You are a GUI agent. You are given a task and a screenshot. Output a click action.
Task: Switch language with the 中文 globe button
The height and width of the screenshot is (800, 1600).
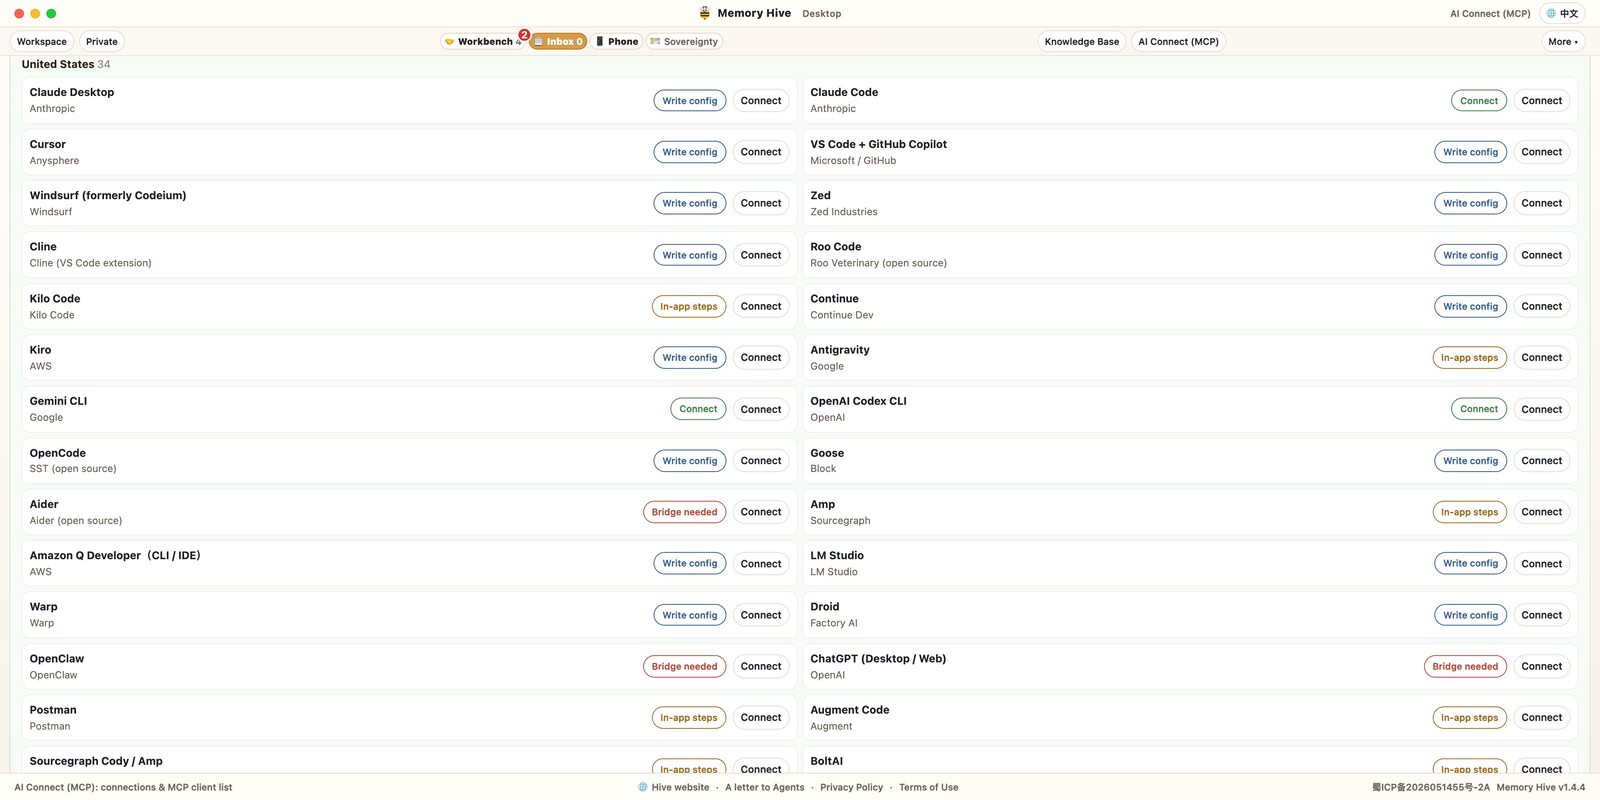[1562, 13]
